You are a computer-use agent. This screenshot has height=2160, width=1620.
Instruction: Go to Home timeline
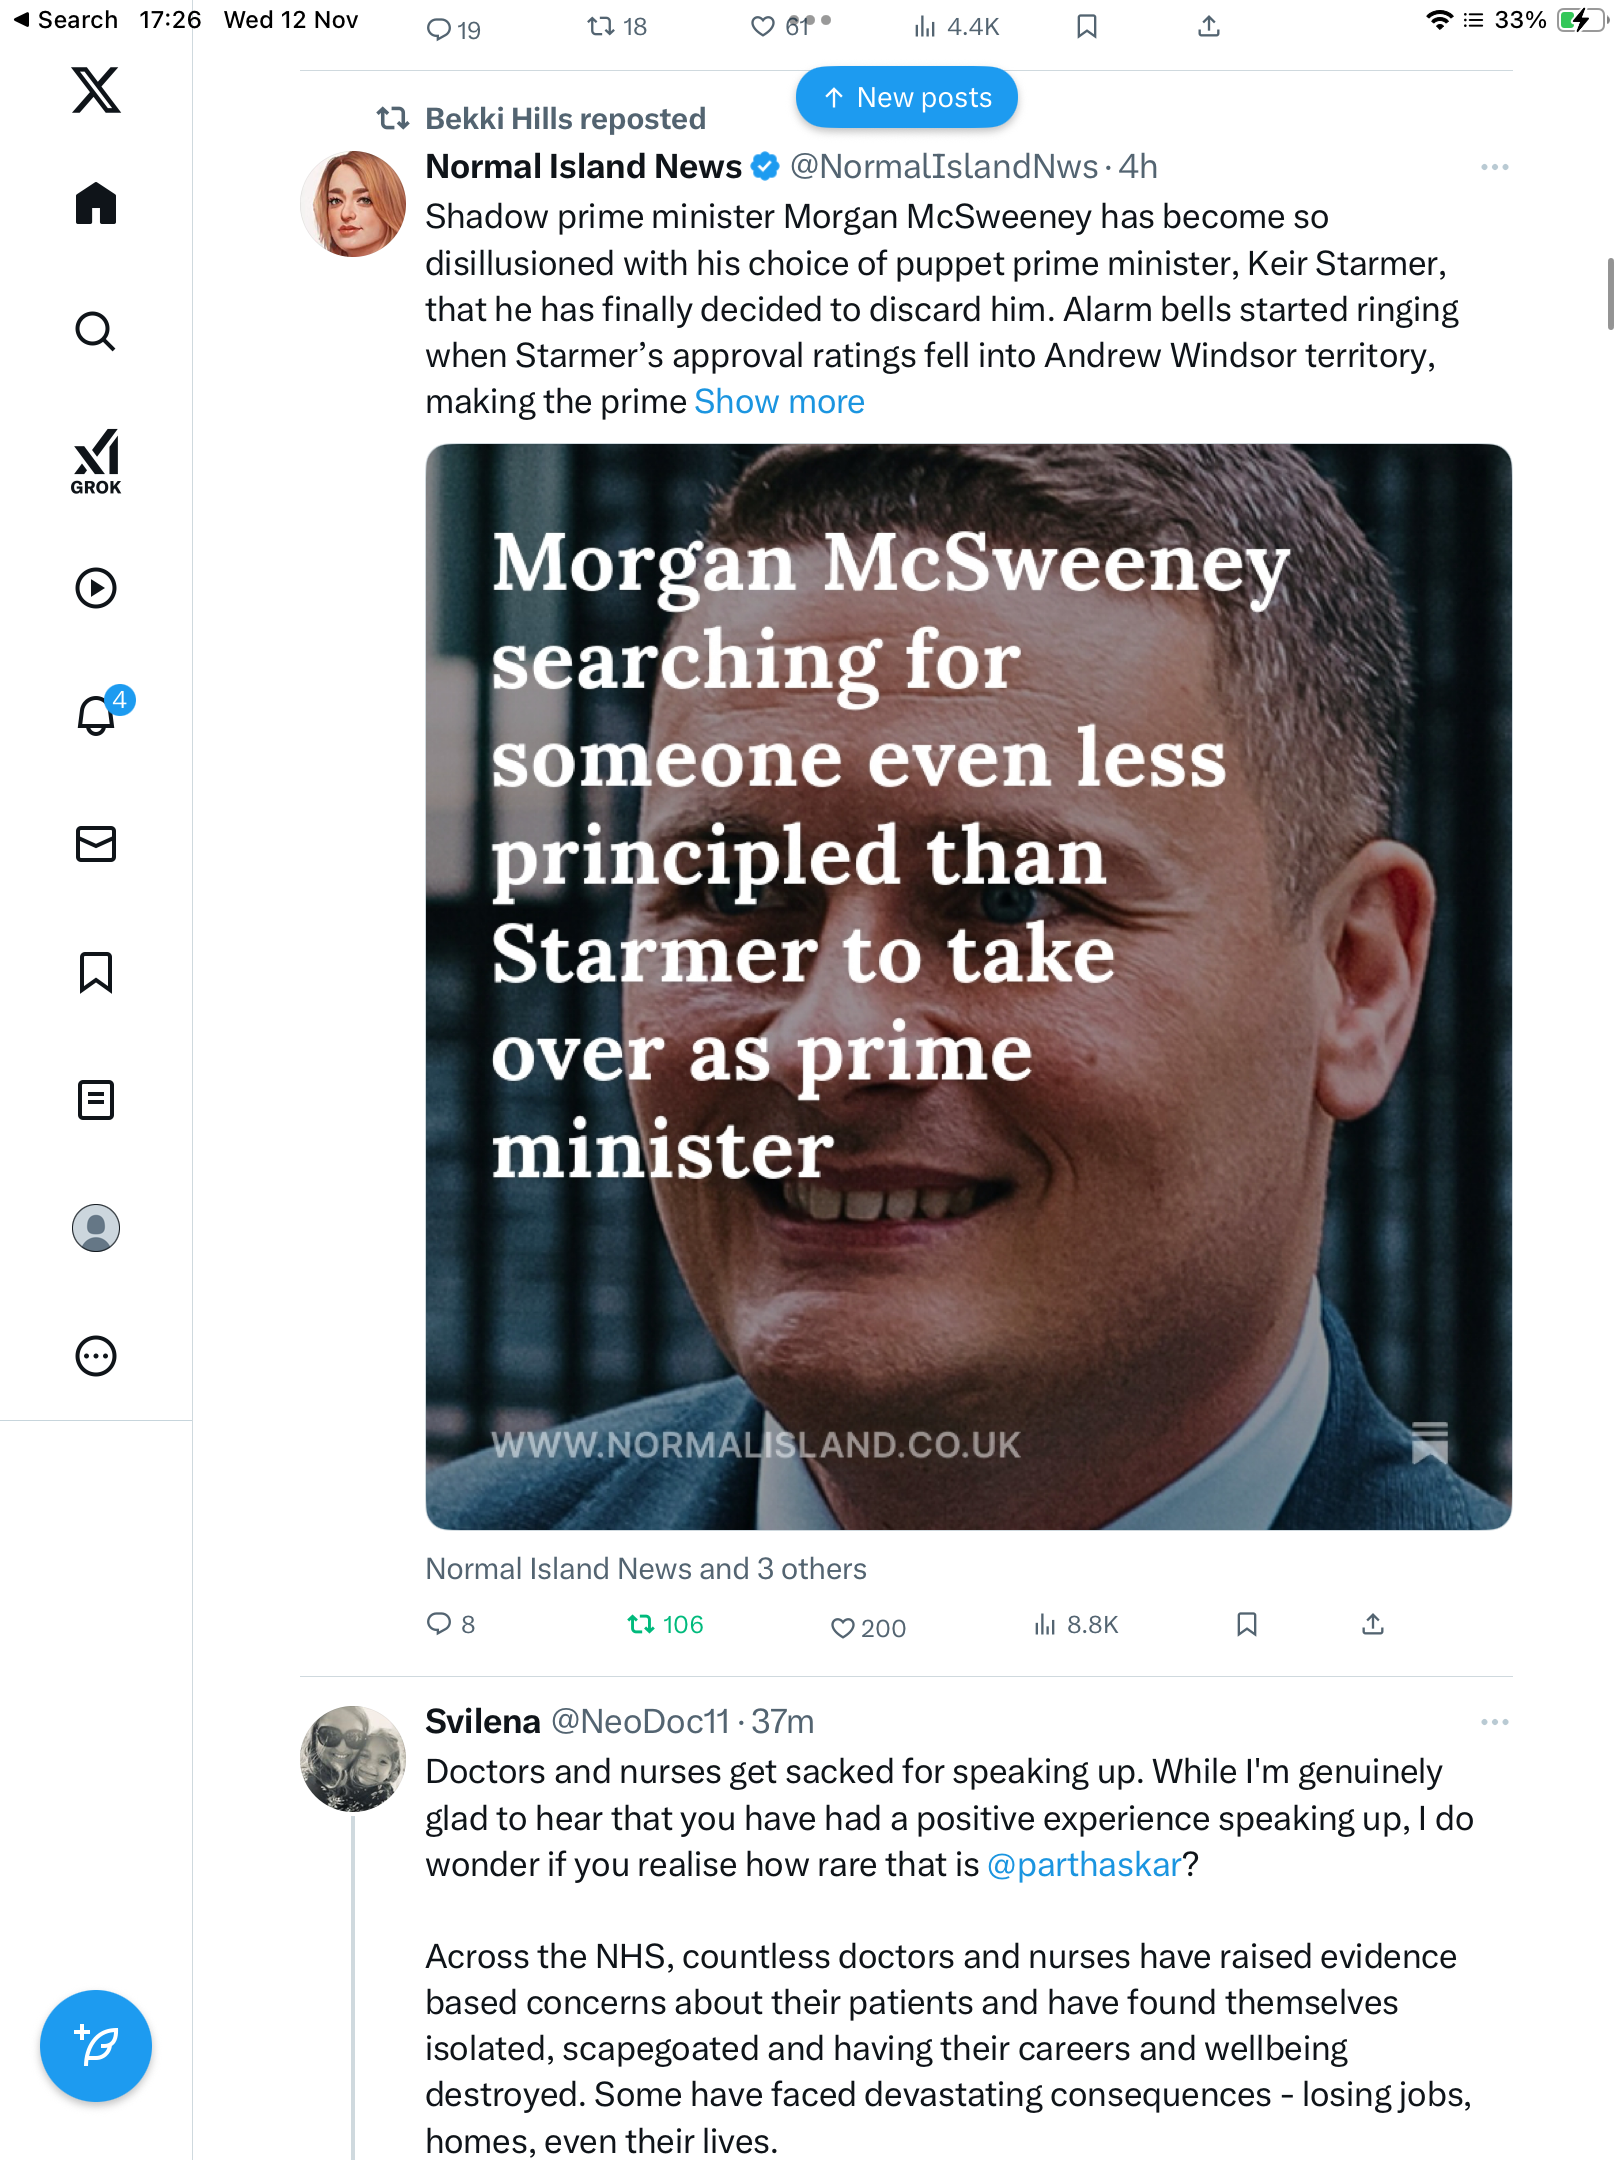point(96,204)
